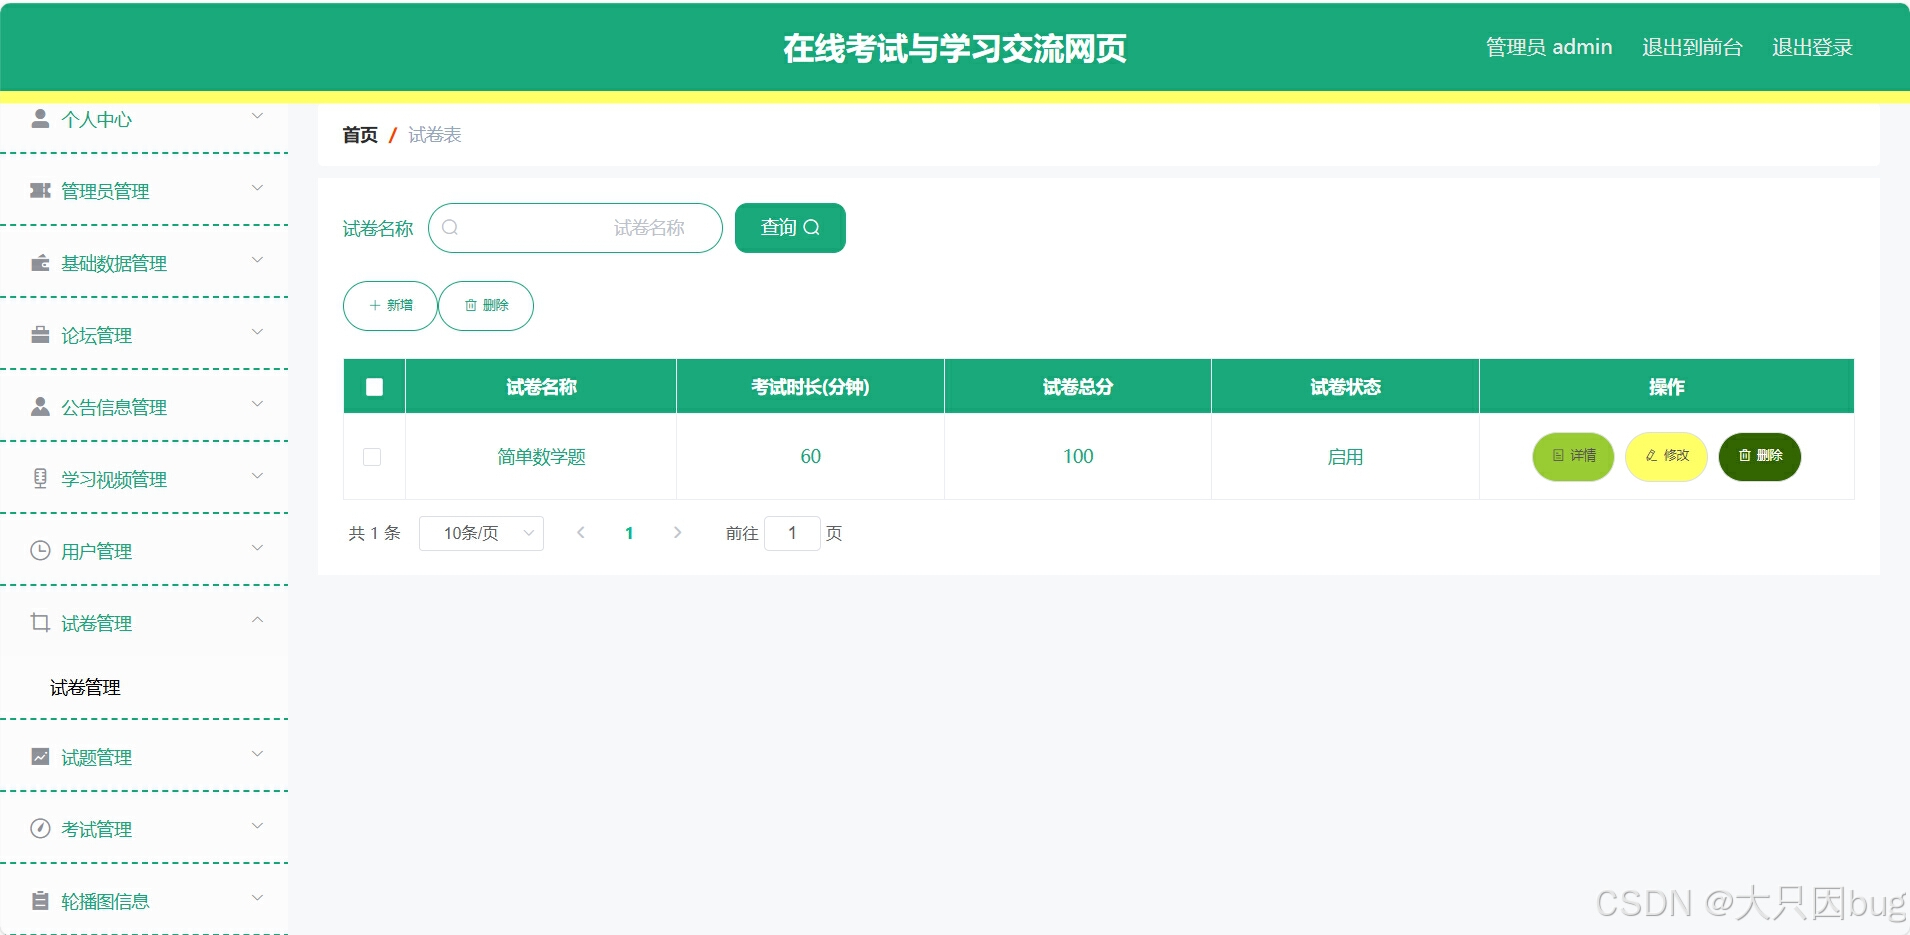This screenshot has width=1910, height=935.
Task: Click the 共 1 条 total count
Action: [x=374, y=534]
